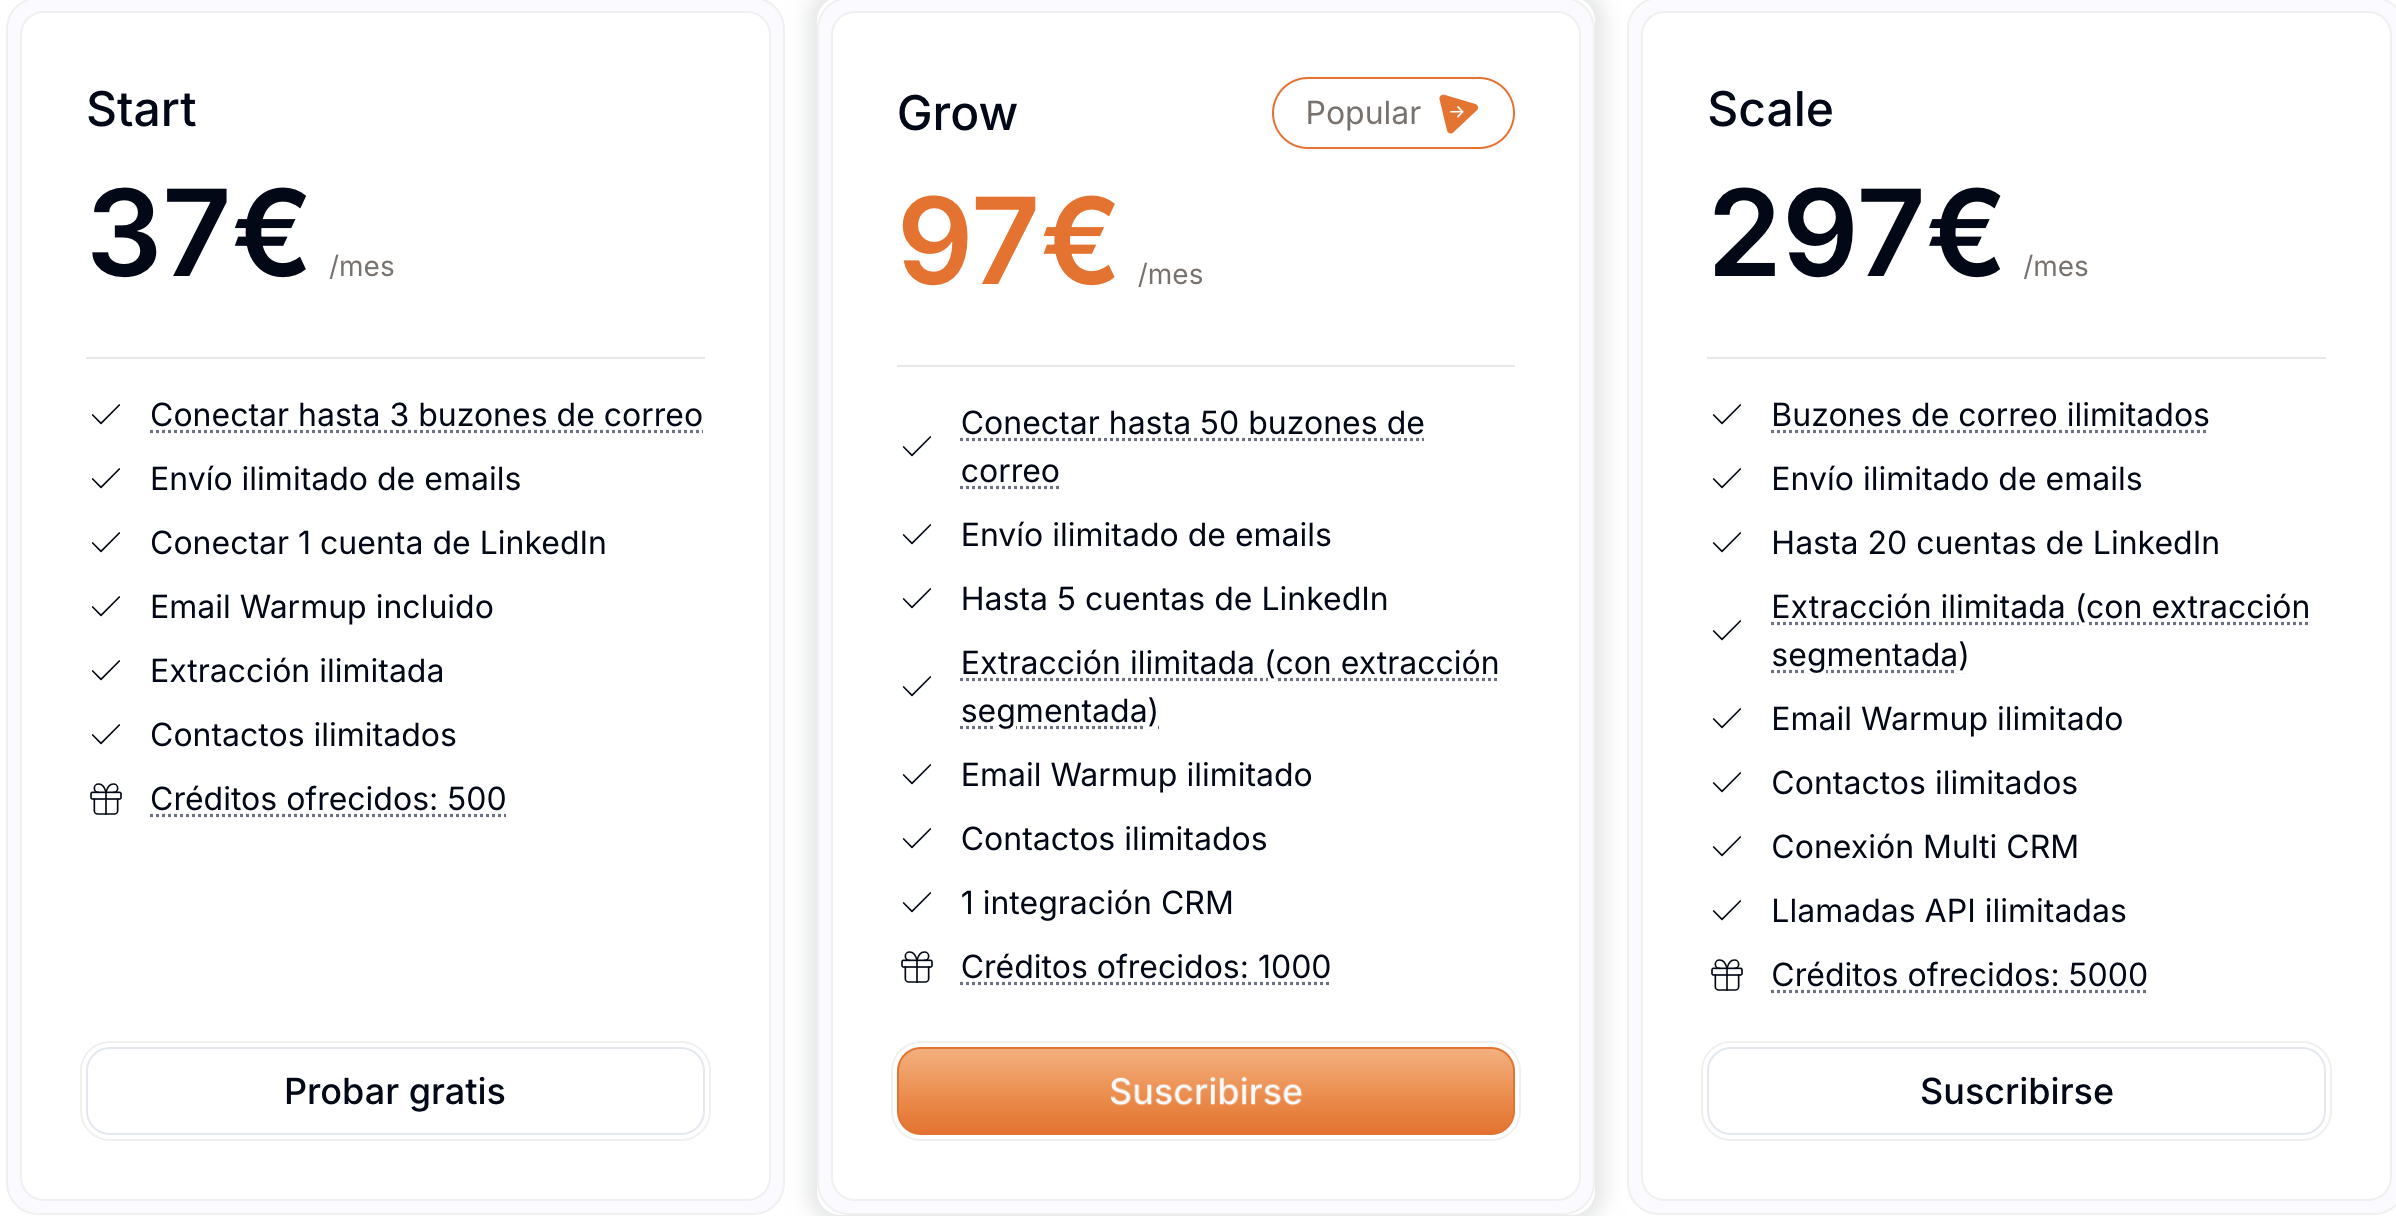Click the orange arrow icon in Popular badge
Viewport: 2396px width, 1216px height.
(1458, 113)
